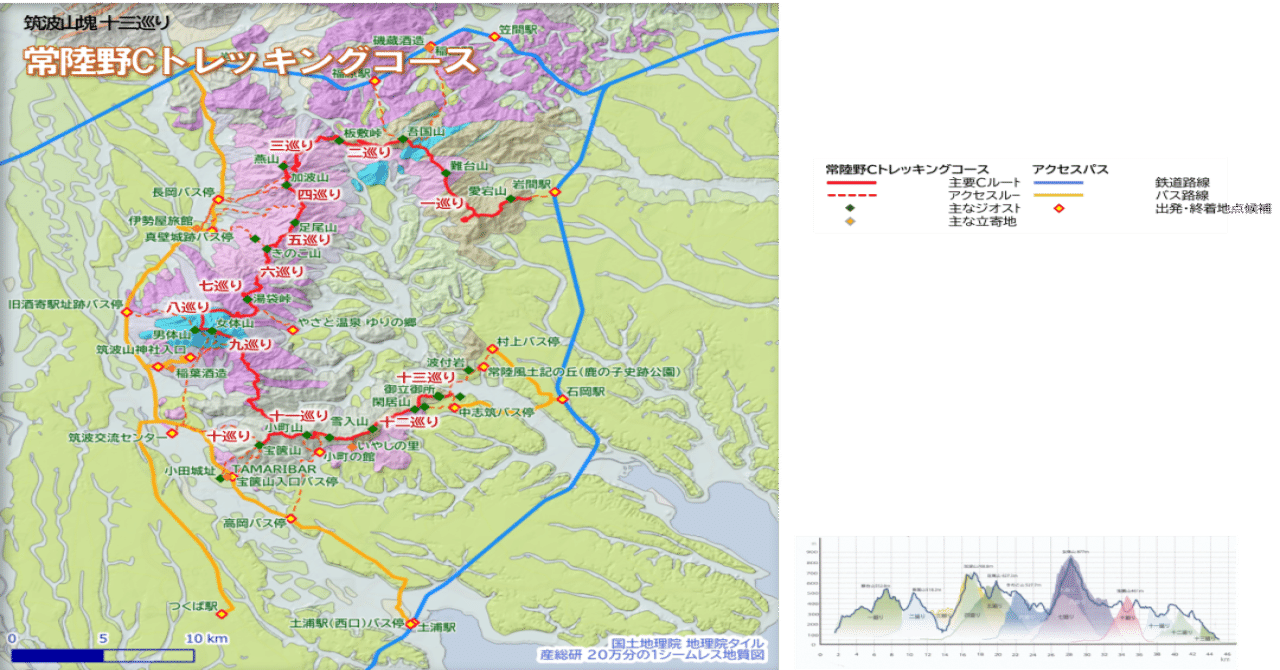The image size is (1280, 670).
Task: Select the 岩間駅 start point marker
Action: pos(554,193)
